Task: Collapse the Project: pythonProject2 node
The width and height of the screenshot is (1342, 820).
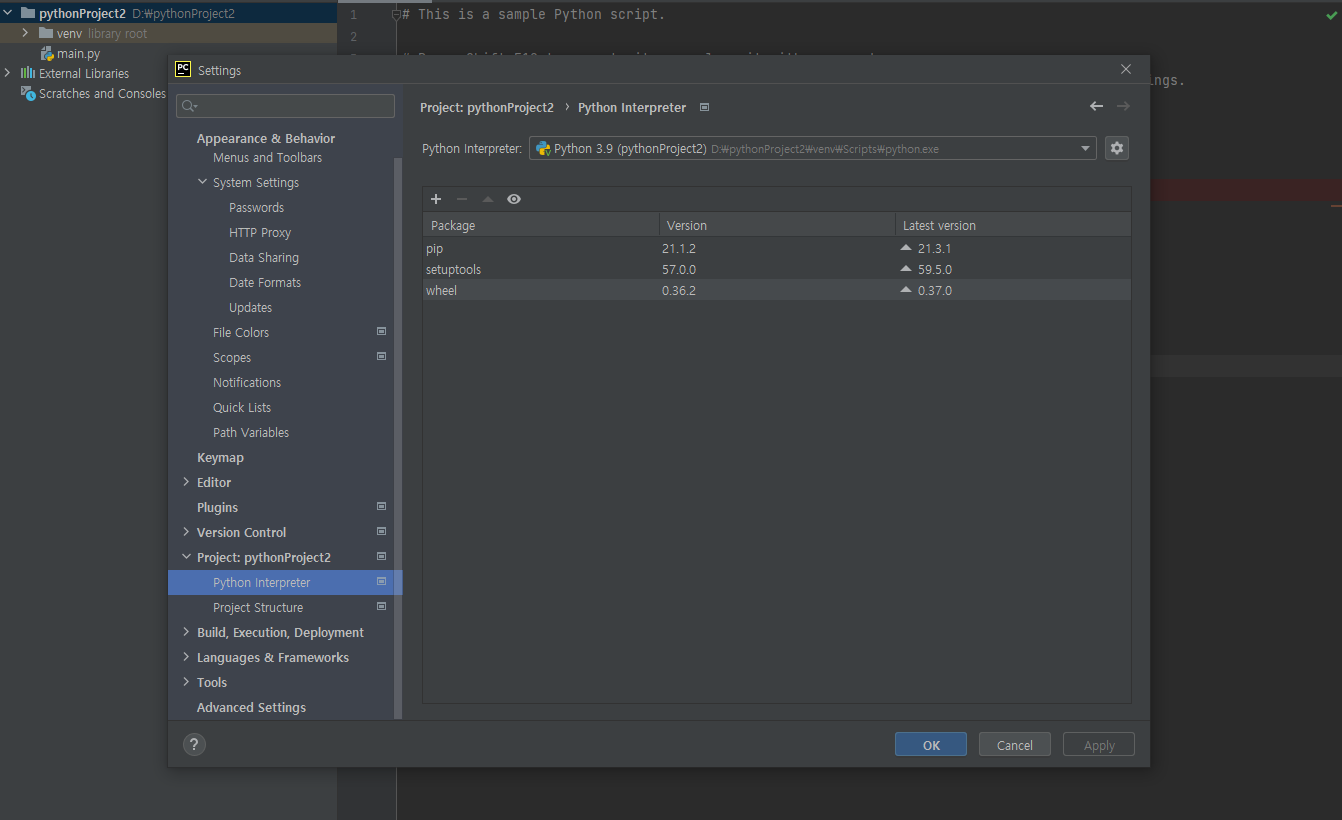Action: pos(186,557)
